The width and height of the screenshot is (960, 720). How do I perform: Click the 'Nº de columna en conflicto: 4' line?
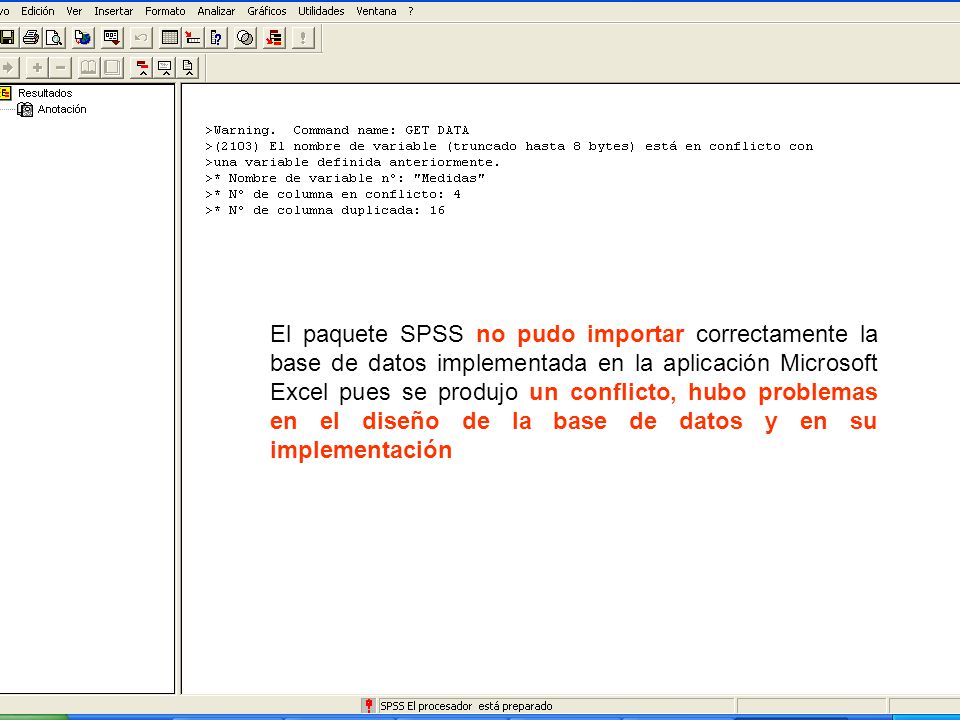pos(333,193)
